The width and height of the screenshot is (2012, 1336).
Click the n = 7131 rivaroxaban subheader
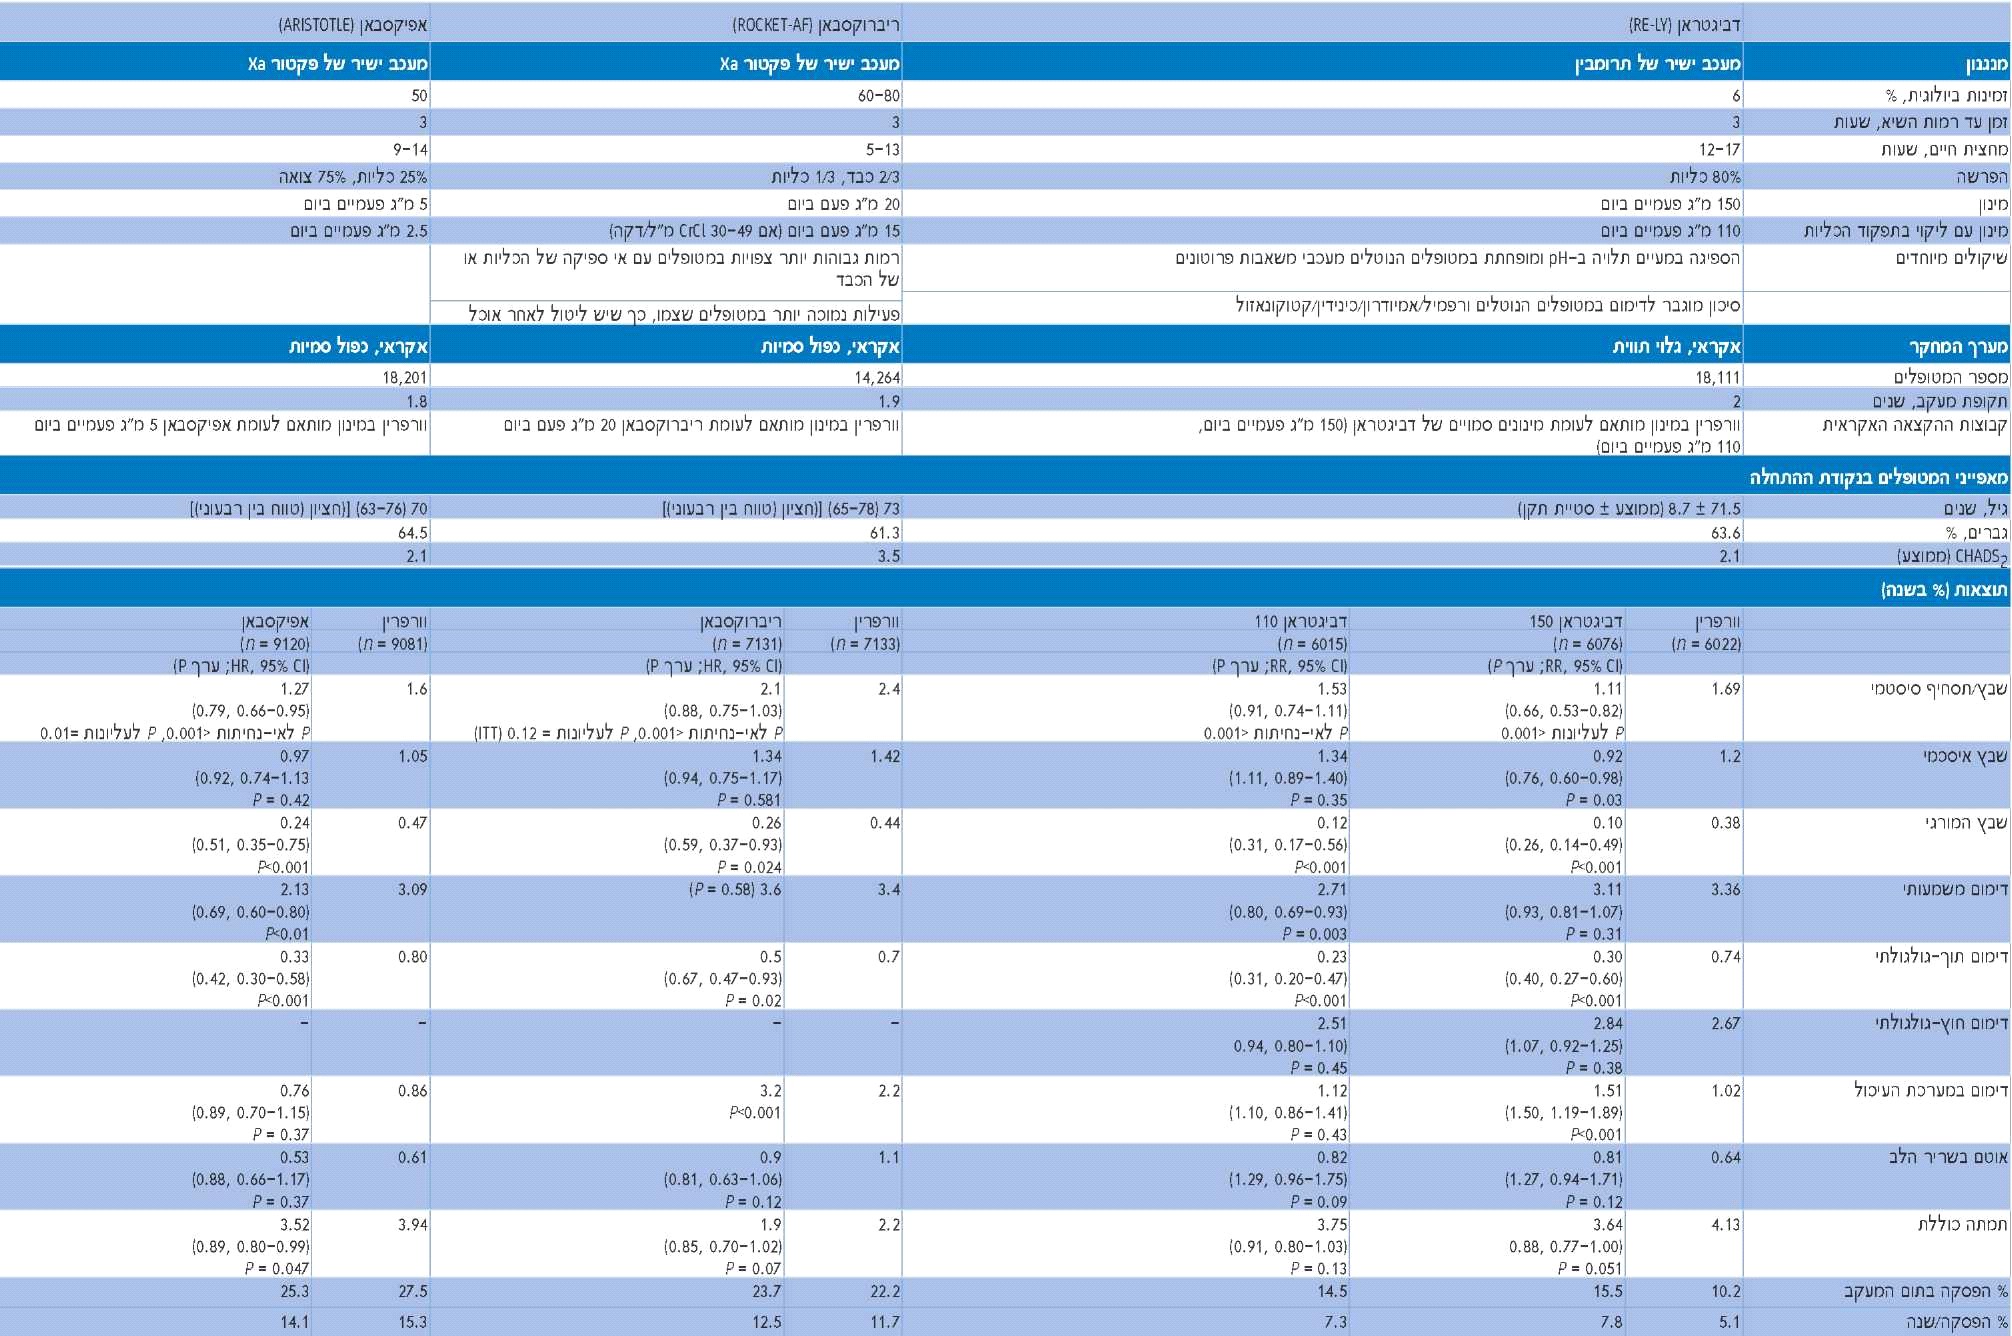tap(747, 644)
